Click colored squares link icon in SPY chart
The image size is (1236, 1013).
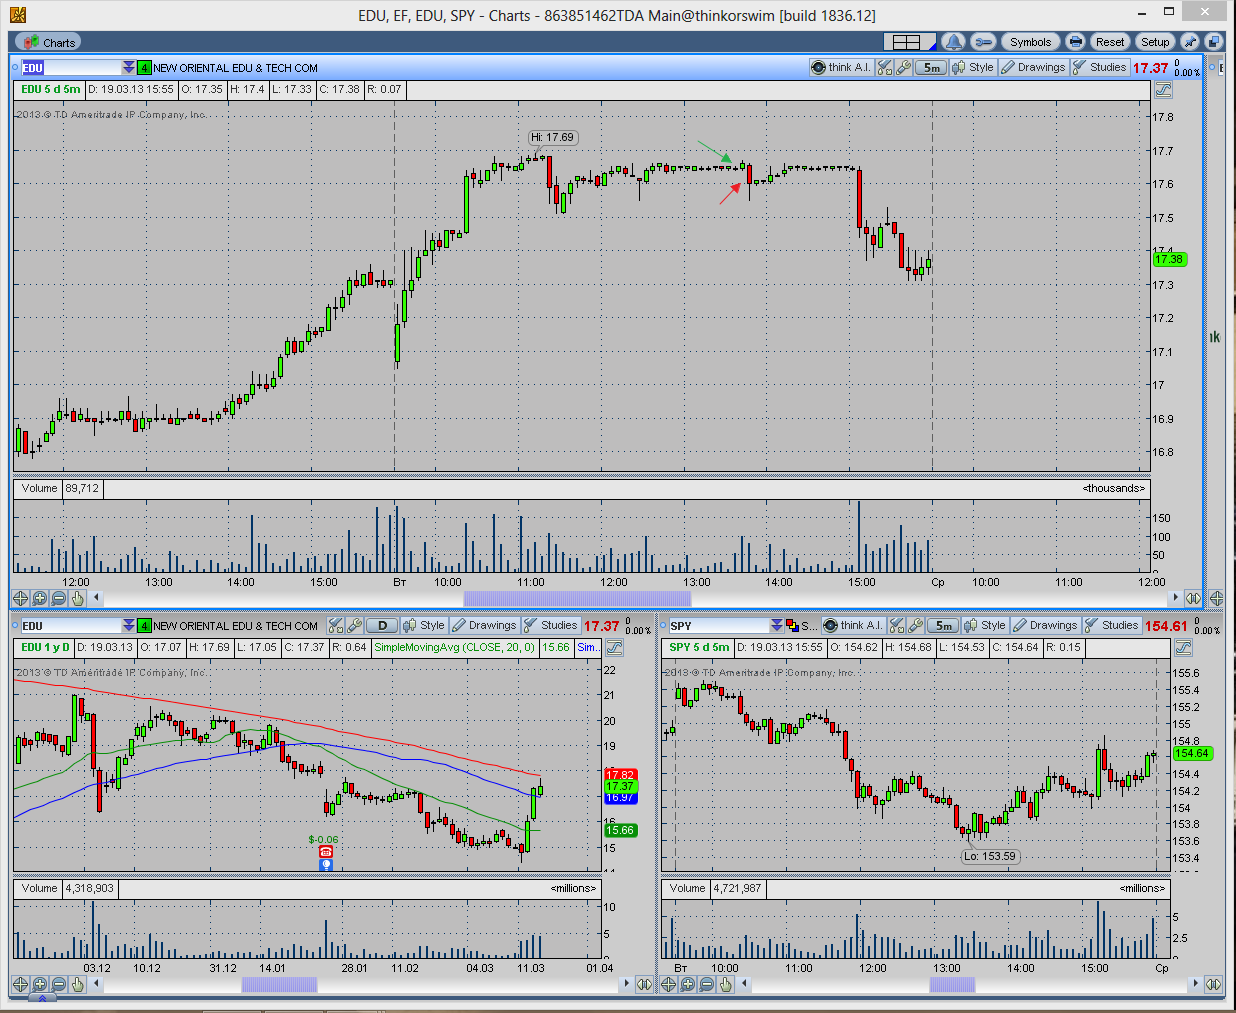(x=791, y=626)
